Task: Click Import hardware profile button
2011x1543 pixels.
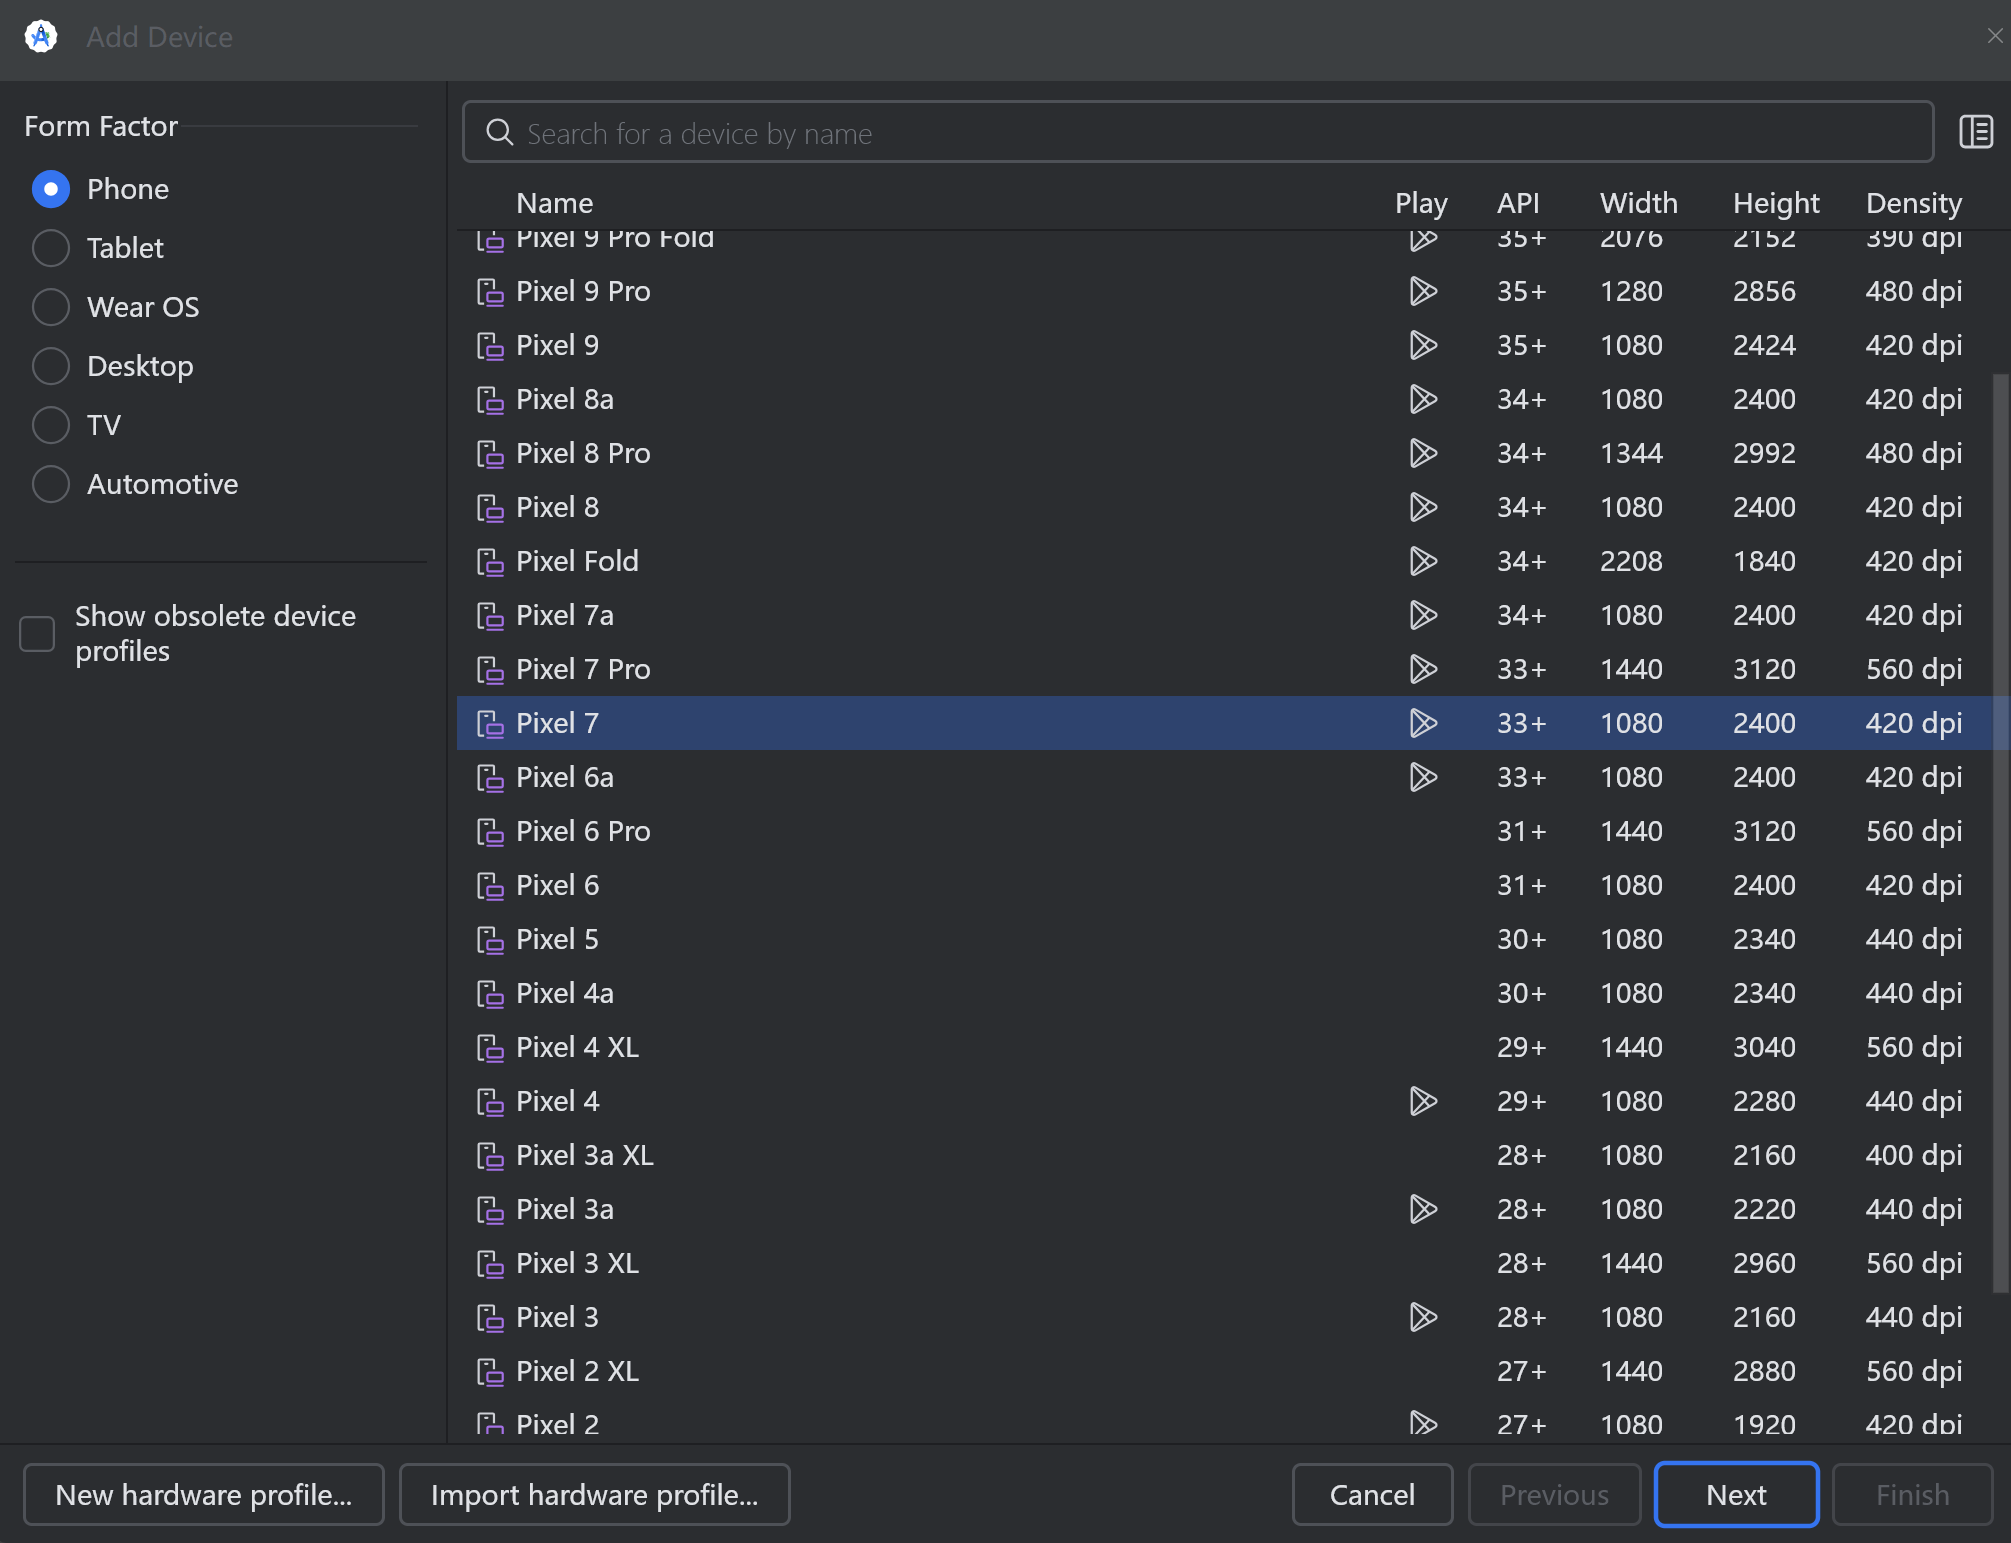Action: click(595, 1495)
